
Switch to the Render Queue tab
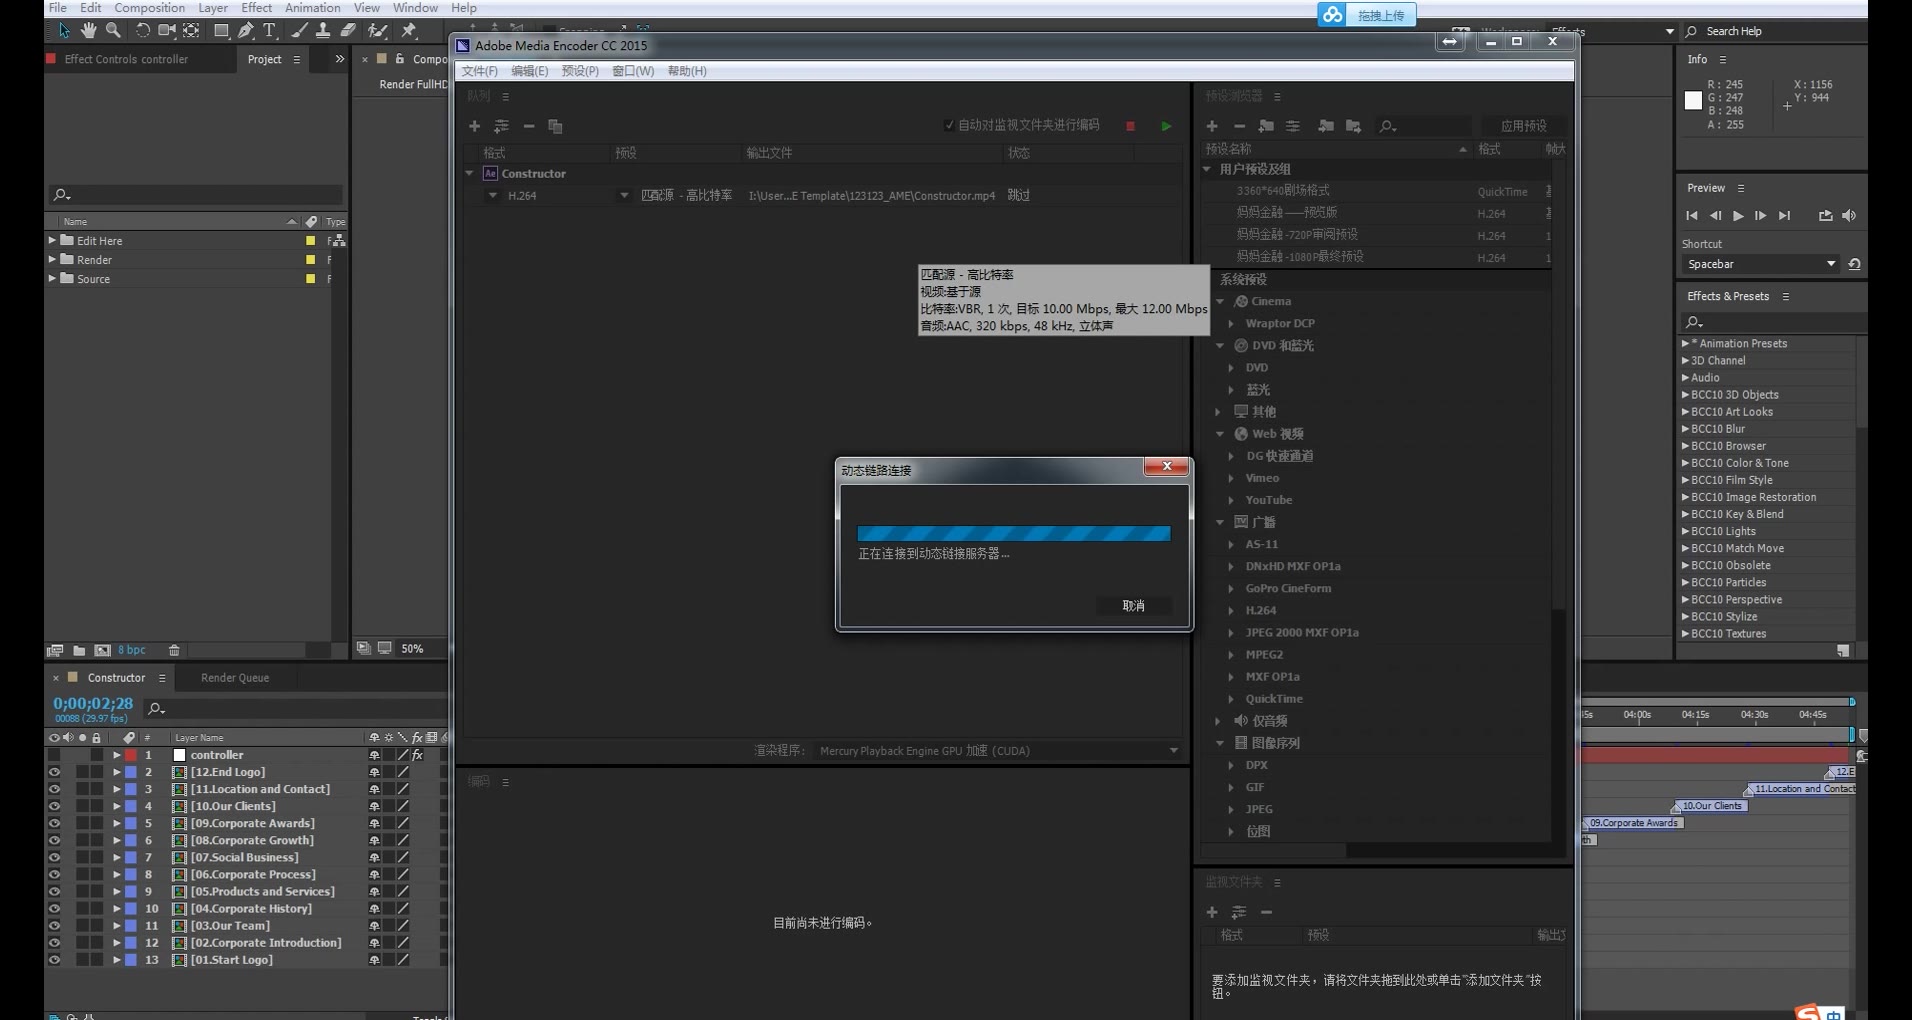234,678
